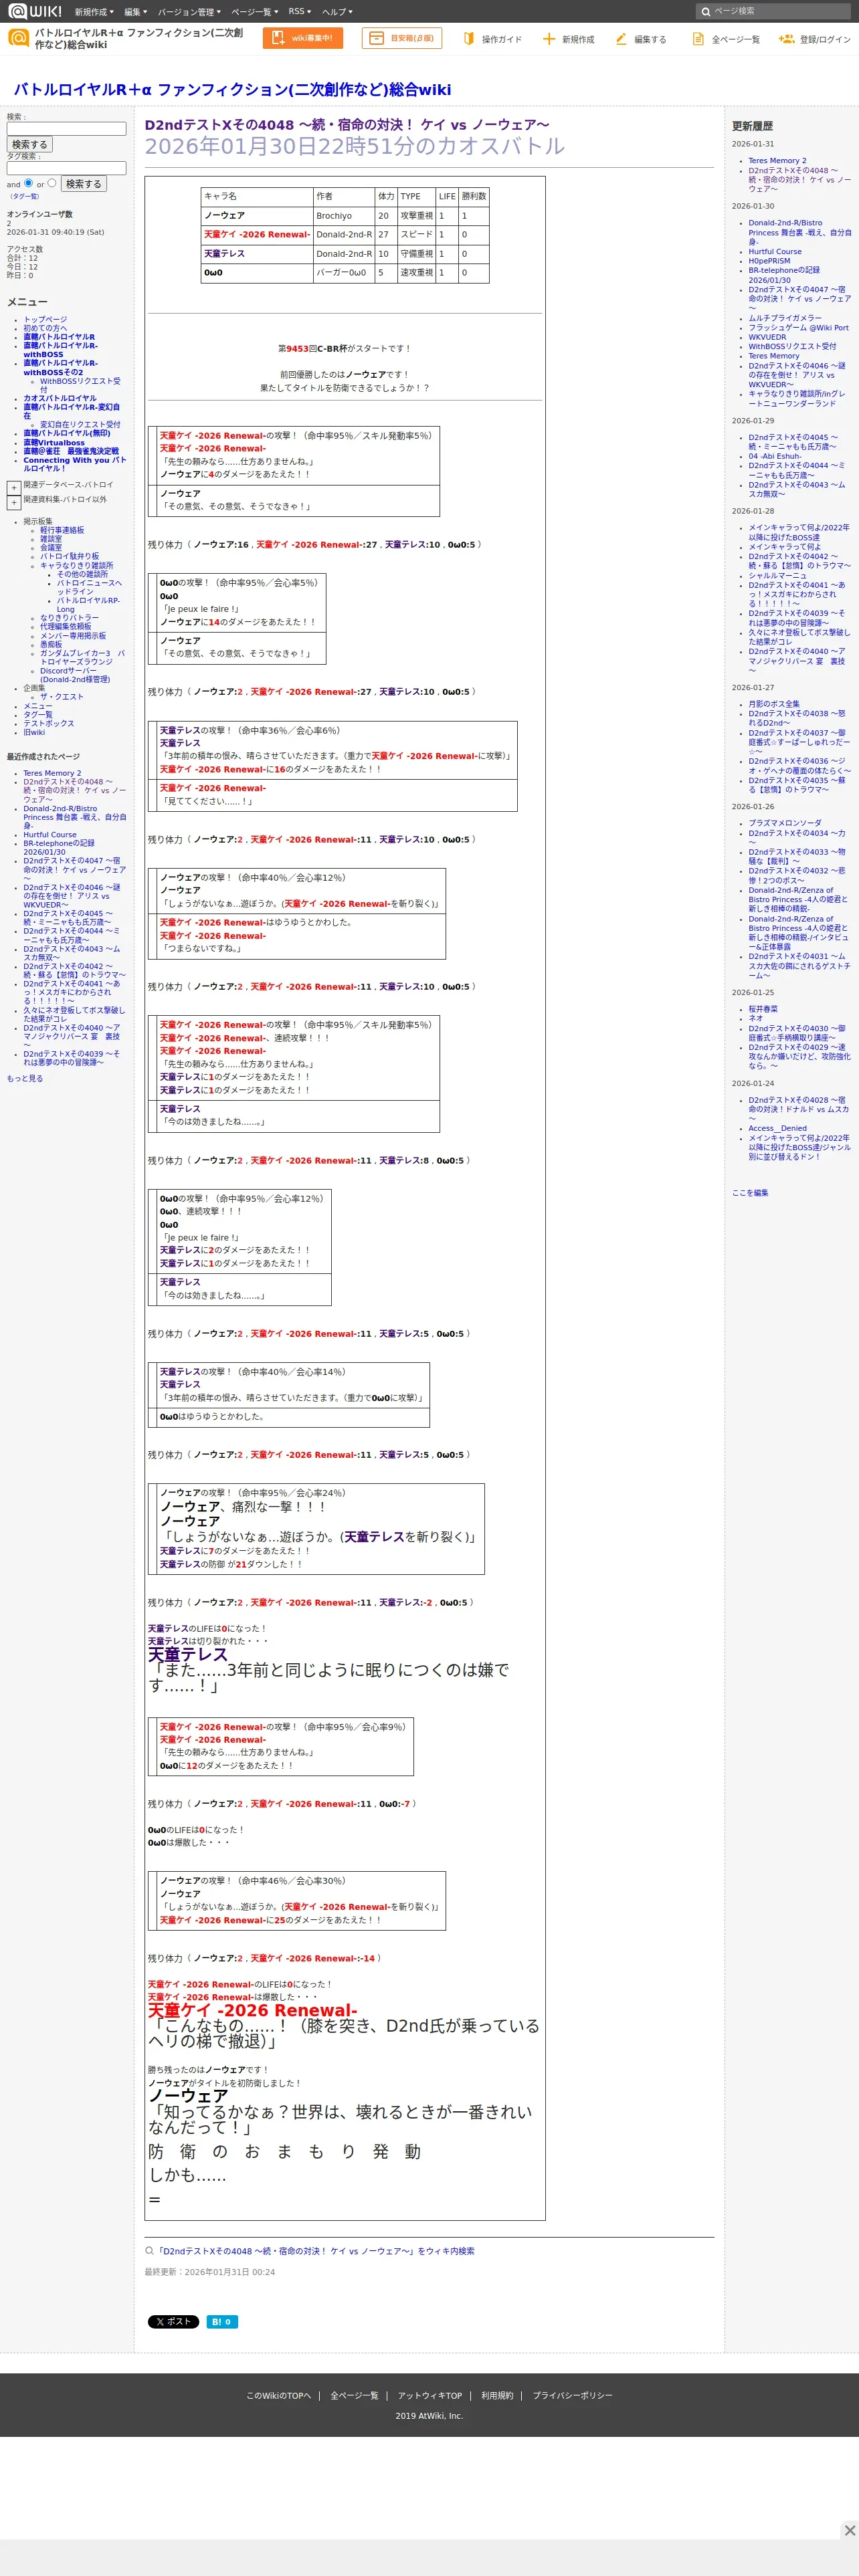Open the 新規作成 dropdown in top menu bar
This screenshot has width=859, height=2576.
click(x=96, y=12)
